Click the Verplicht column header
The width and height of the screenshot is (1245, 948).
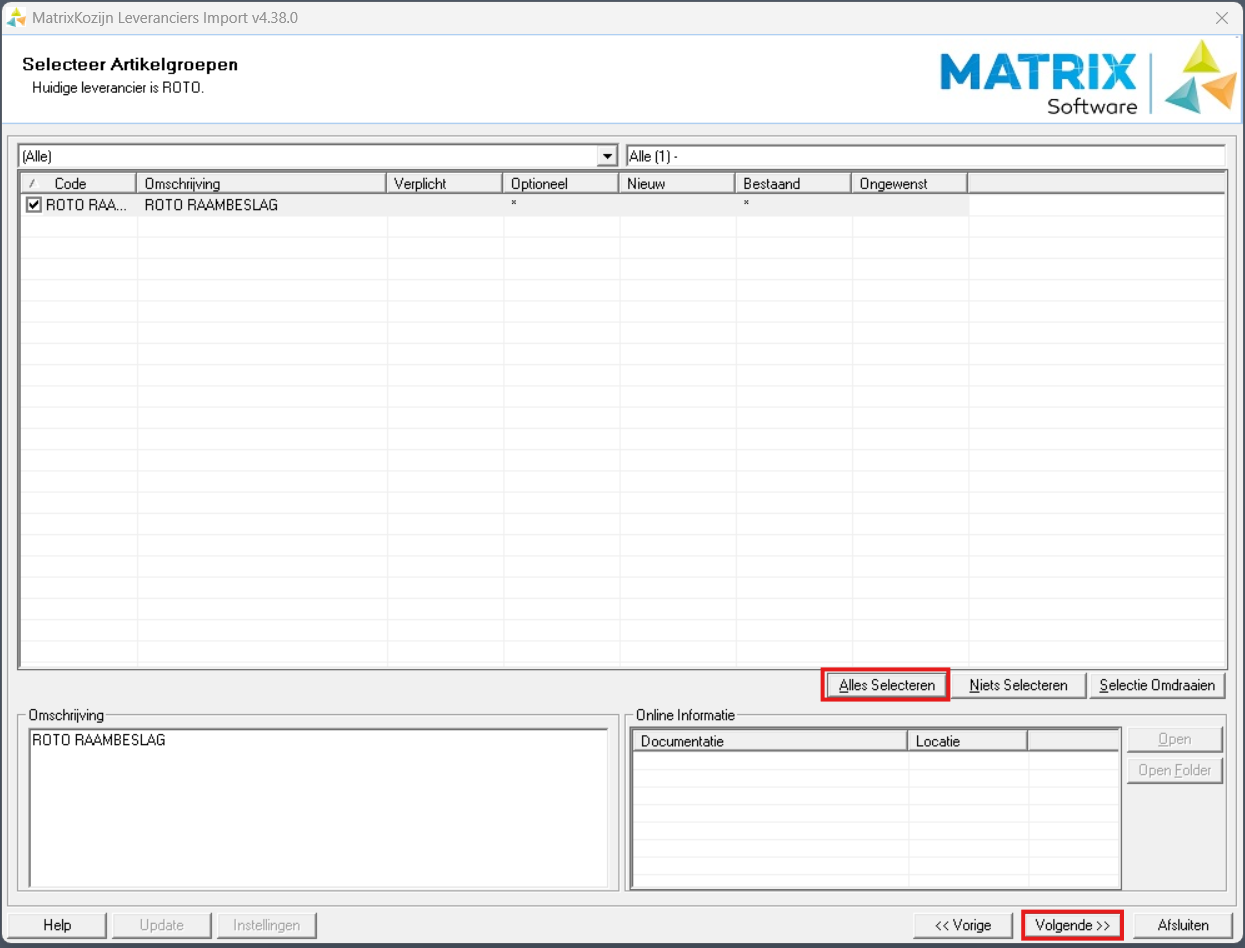pyautogui.click(x=444, y=183)
